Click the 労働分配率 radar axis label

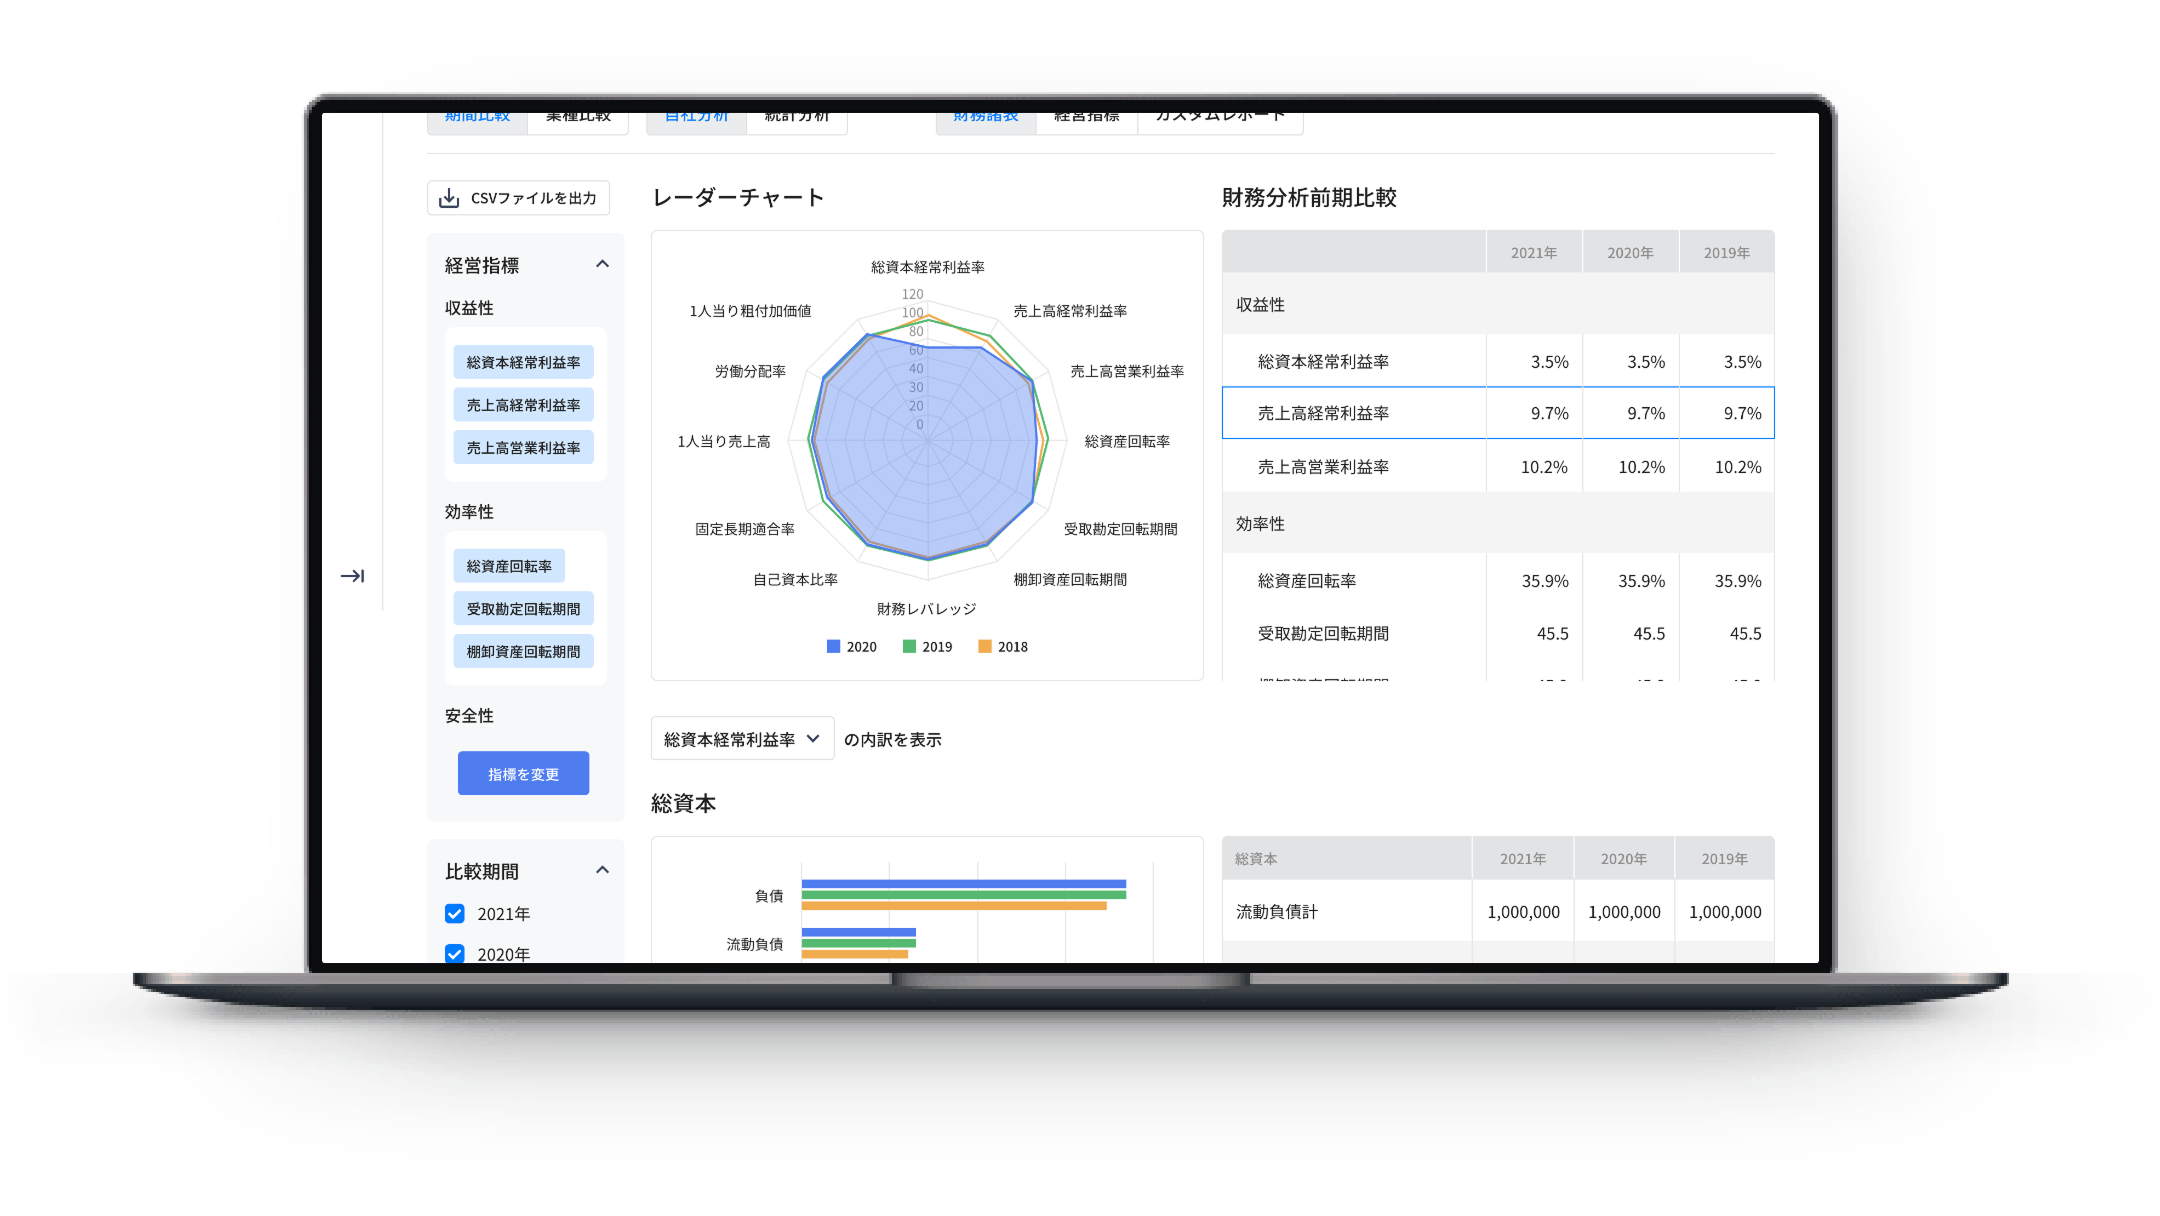coord(750,371)
